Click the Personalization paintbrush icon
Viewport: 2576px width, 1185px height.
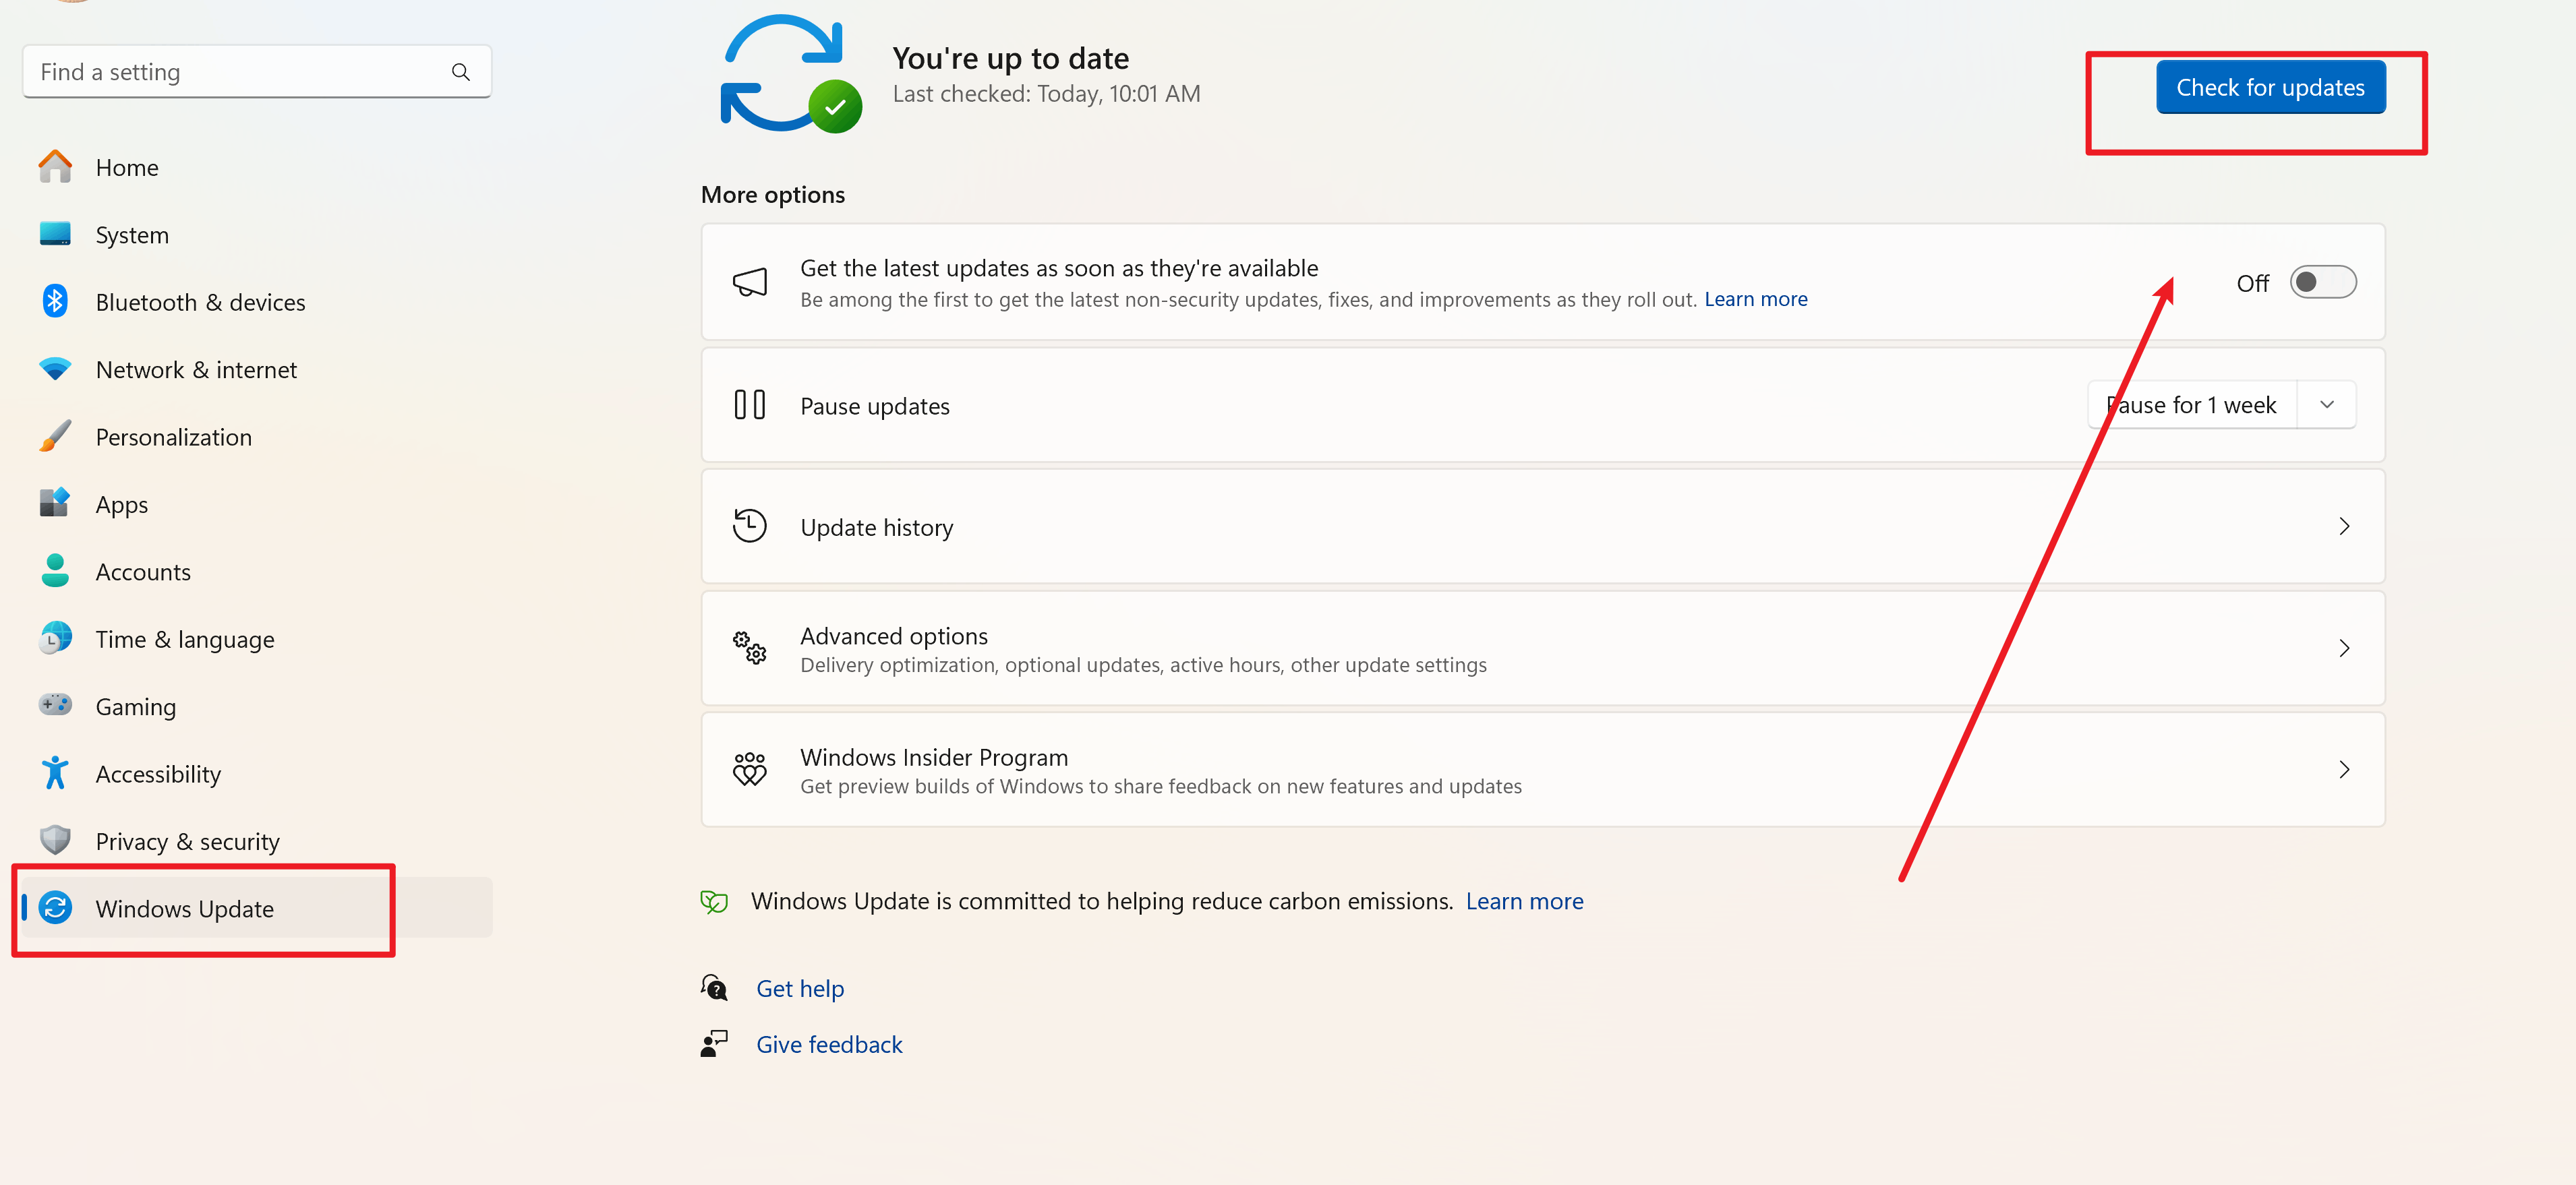55,436
